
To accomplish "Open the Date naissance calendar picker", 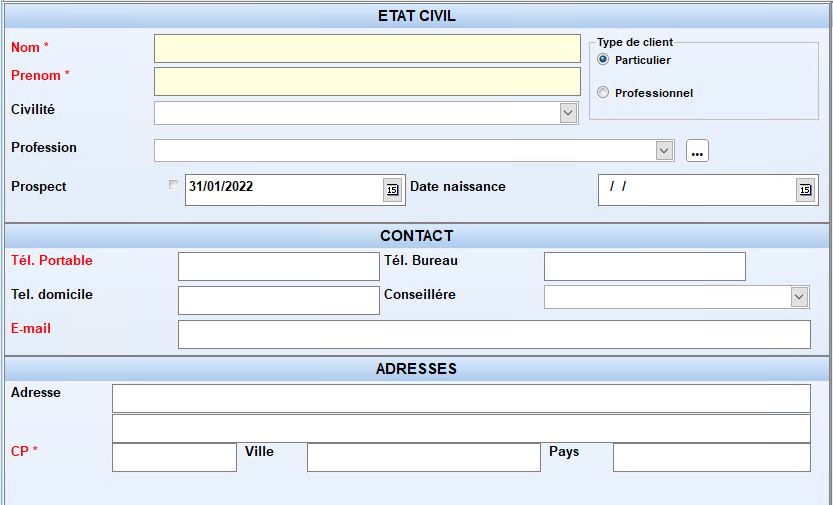I will [805, 190].
